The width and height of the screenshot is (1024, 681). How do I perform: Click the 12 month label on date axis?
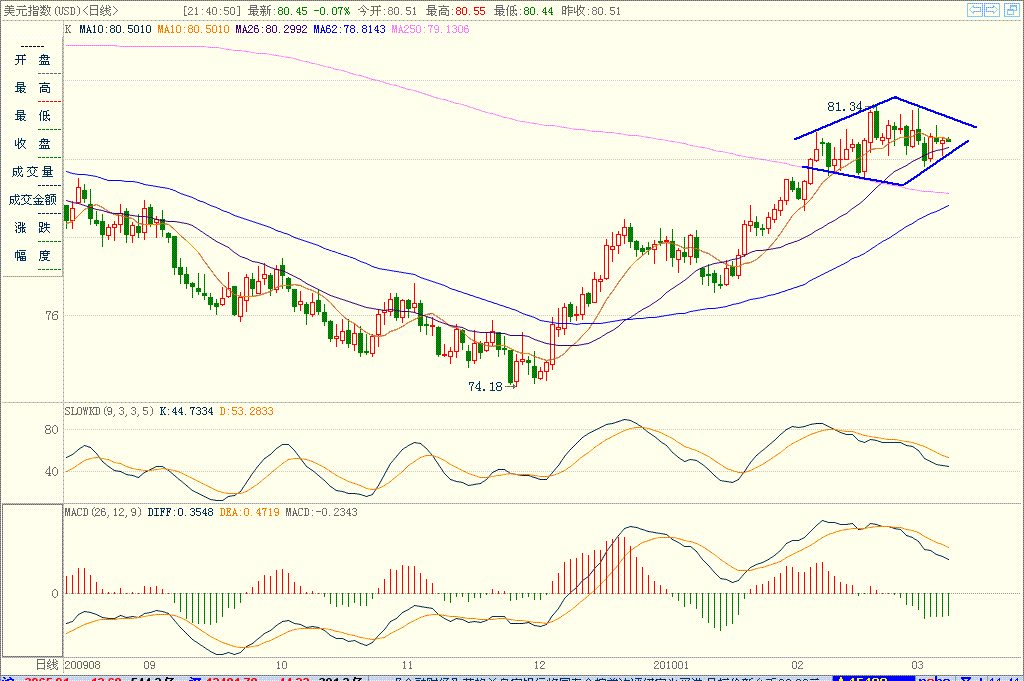click(539, 665)
